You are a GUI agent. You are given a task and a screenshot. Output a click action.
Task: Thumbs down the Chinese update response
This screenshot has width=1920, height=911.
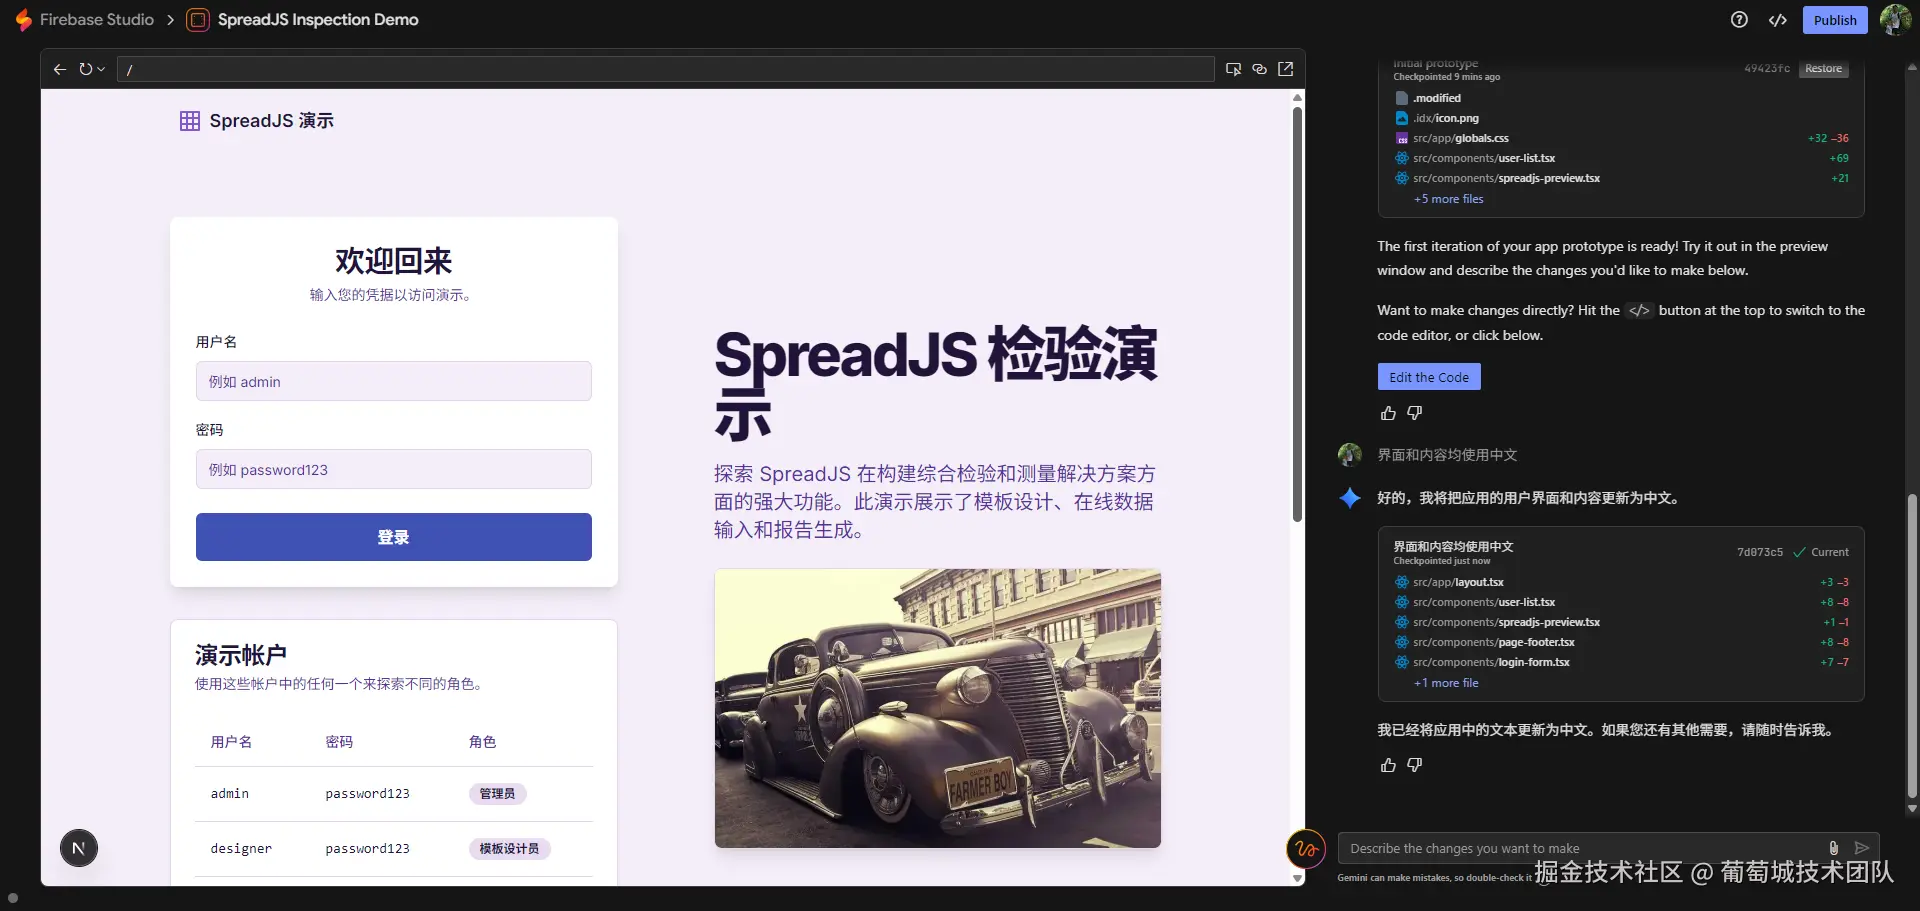[1415, 765]
